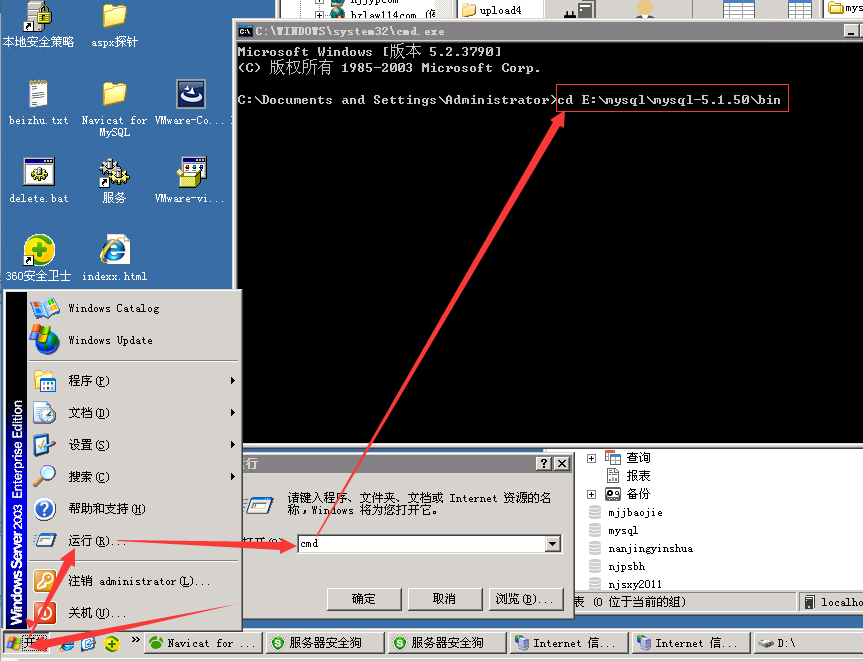Open the Navicat for MySQL desktop folder
This screenshot has width=863, height=661.
(114, 108)
